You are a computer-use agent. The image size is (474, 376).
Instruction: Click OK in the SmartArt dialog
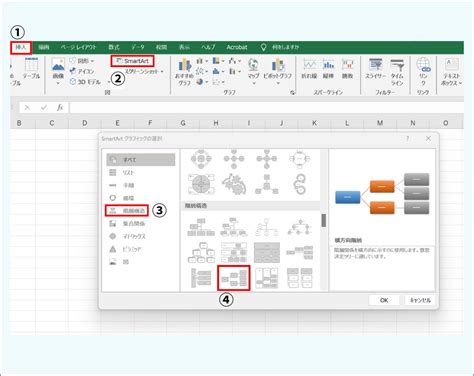point(384,300)
